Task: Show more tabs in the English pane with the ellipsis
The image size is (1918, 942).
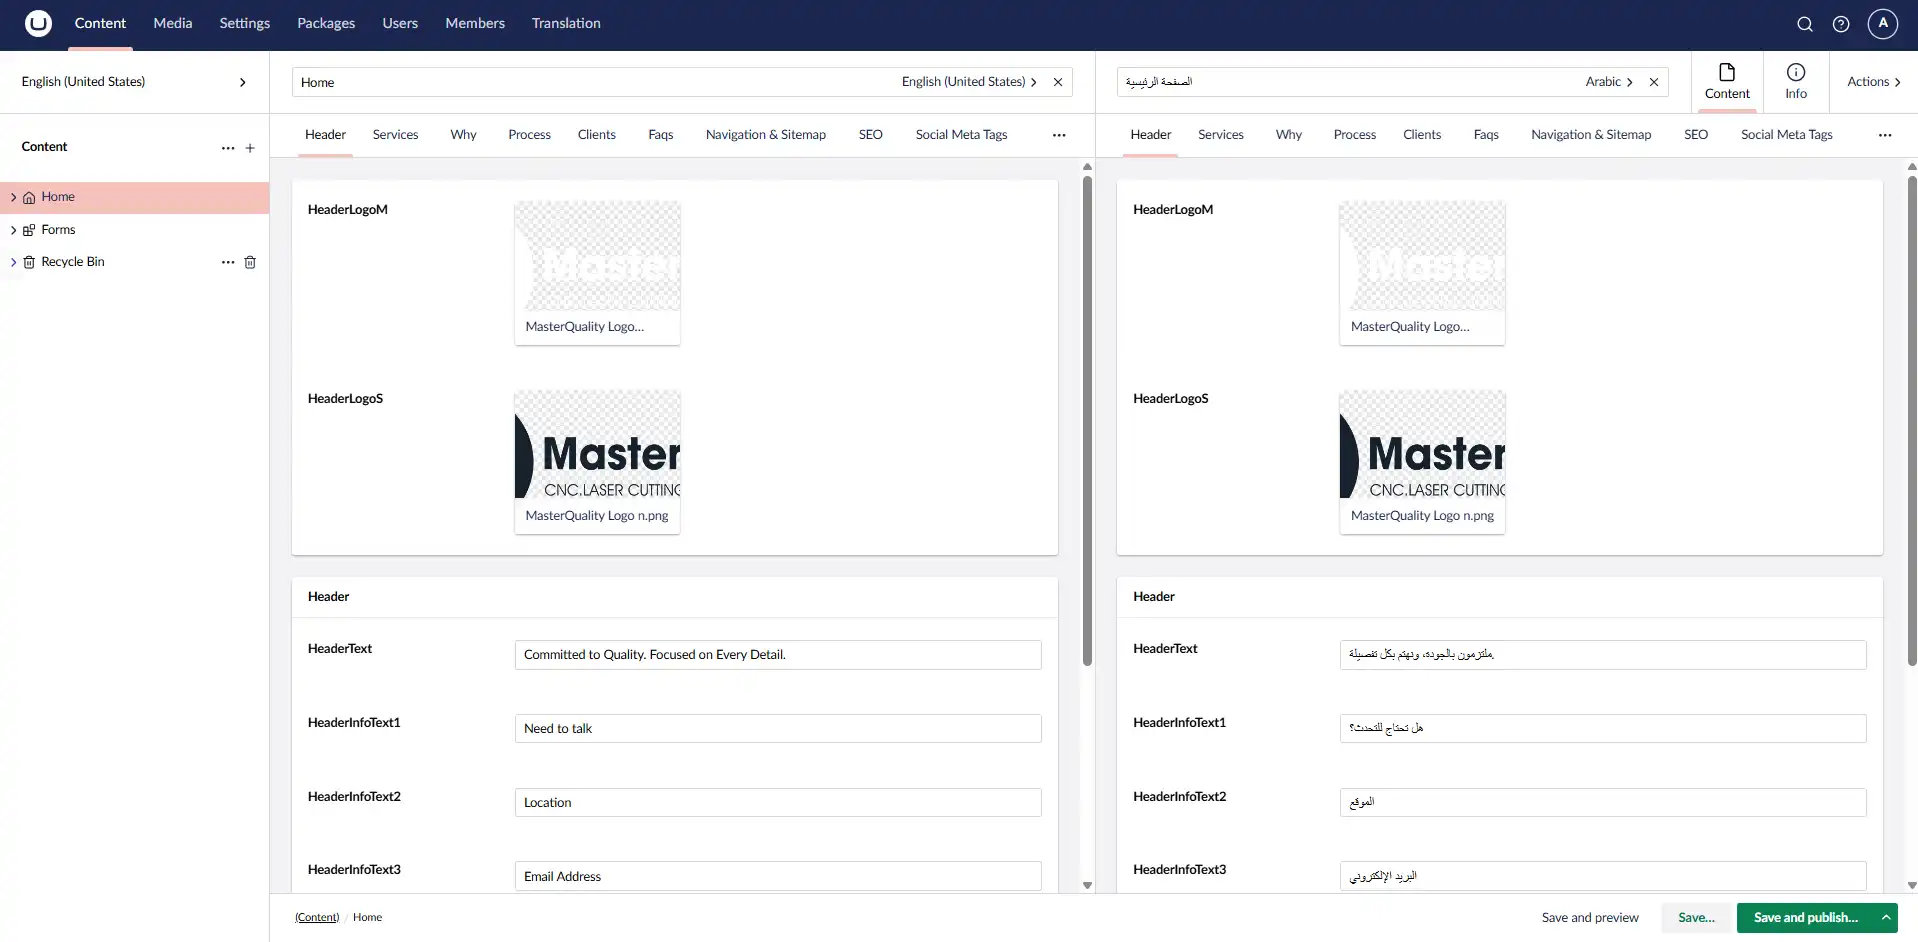Action: click(1059, 135)
